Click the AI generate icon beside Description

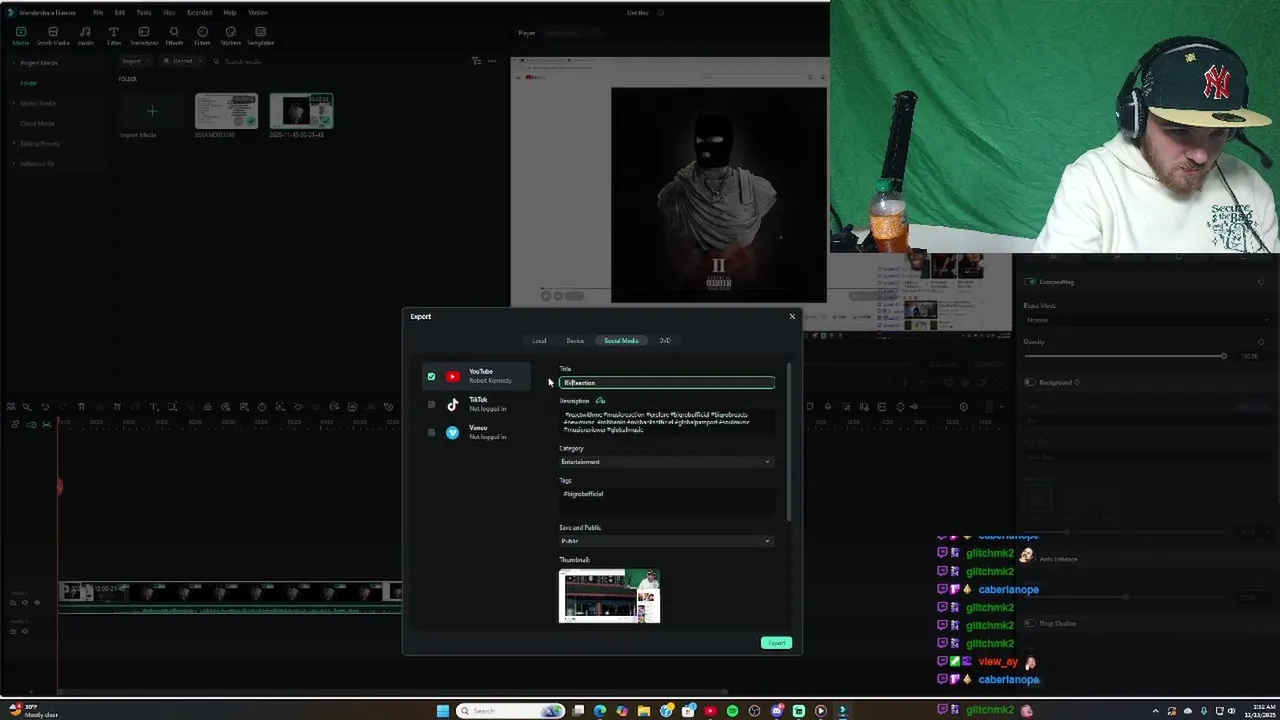pos(600,401)
